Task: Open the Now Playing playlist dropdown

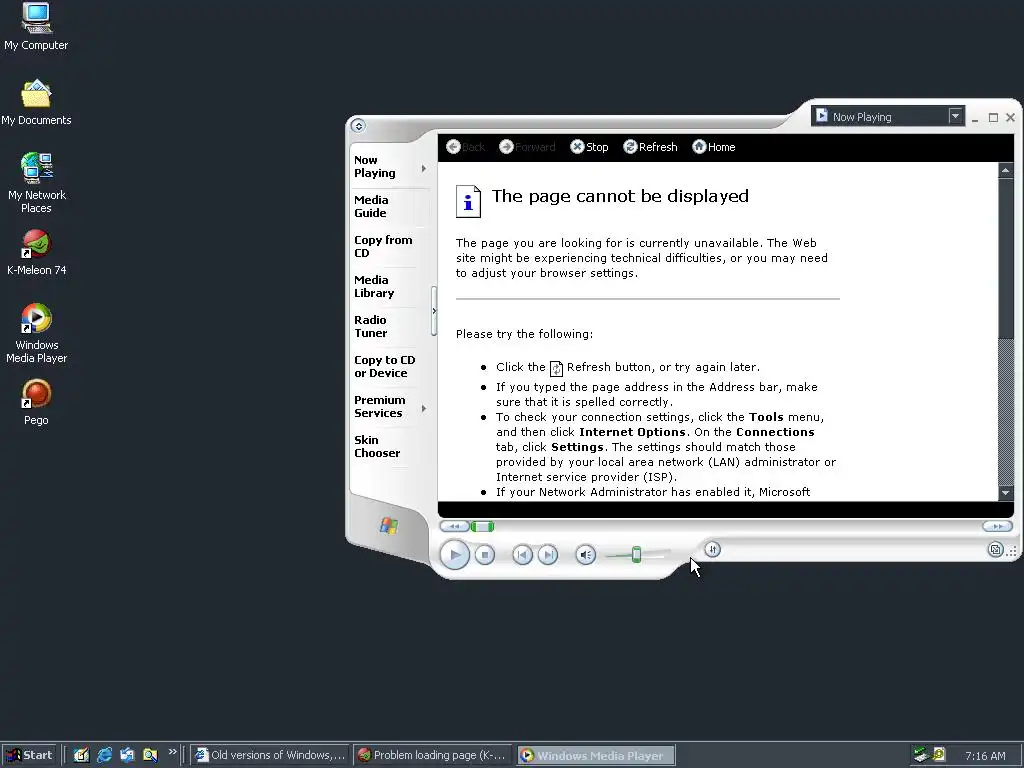Action: click(955, 116)
